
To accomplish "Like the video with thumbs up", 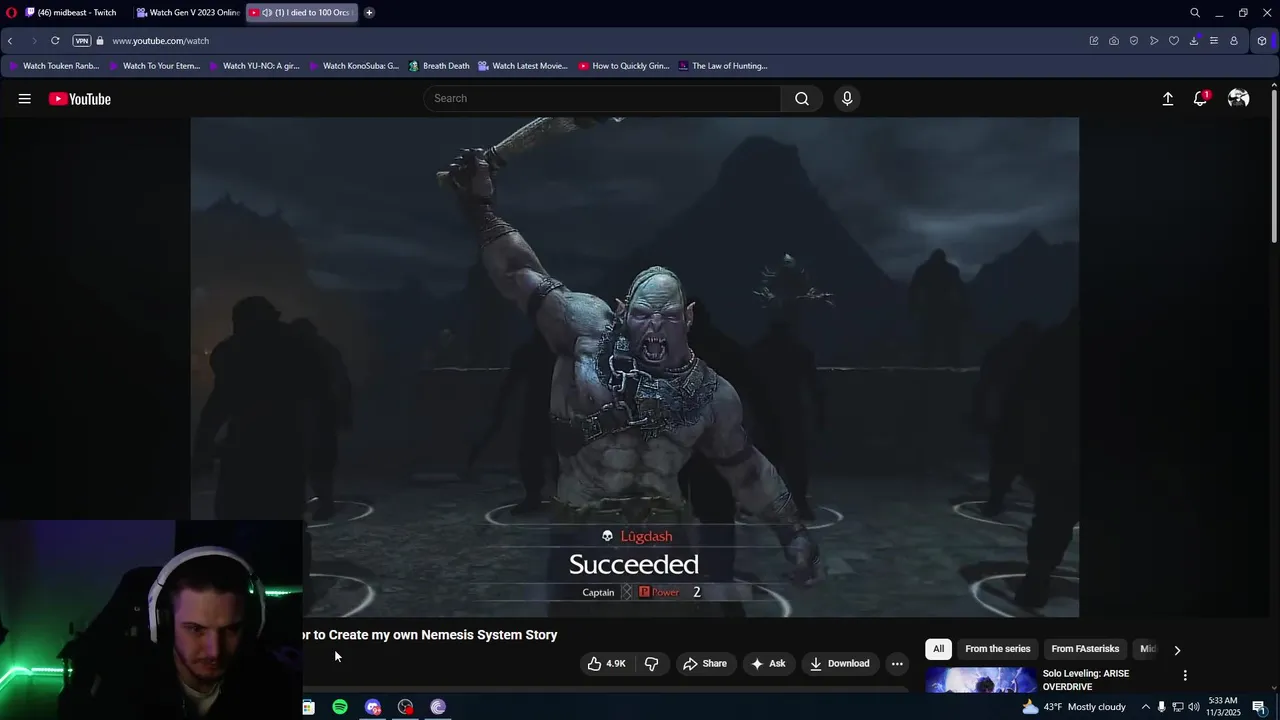I will [x=607, y=664].
